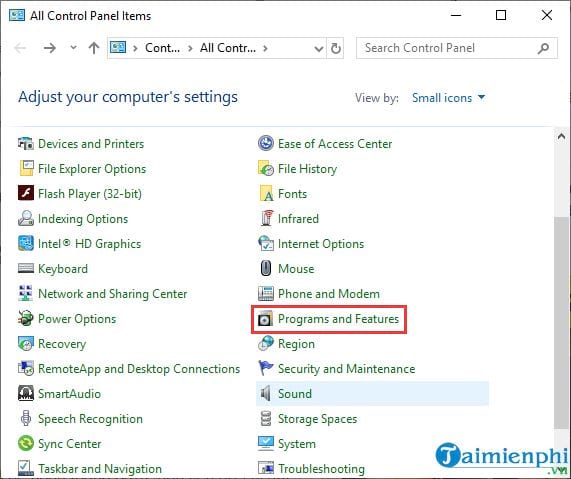
Task: Open the Power Options link
Action: [x=77, y=319]
